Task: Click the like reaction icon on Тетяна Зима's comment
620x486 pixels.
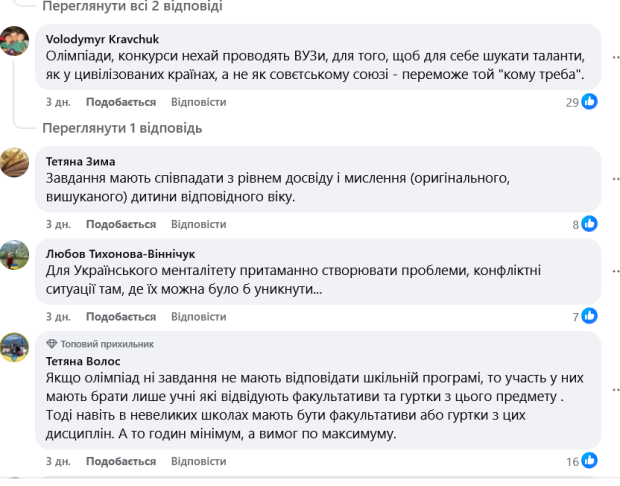Action: coord(590,224)
